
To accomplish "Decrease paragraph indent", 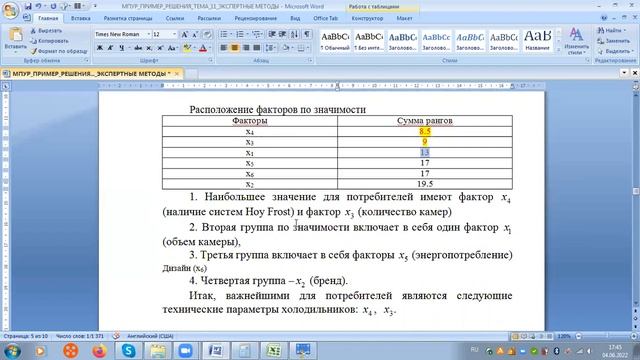I will pyautogui.click(x=272, y=34).
